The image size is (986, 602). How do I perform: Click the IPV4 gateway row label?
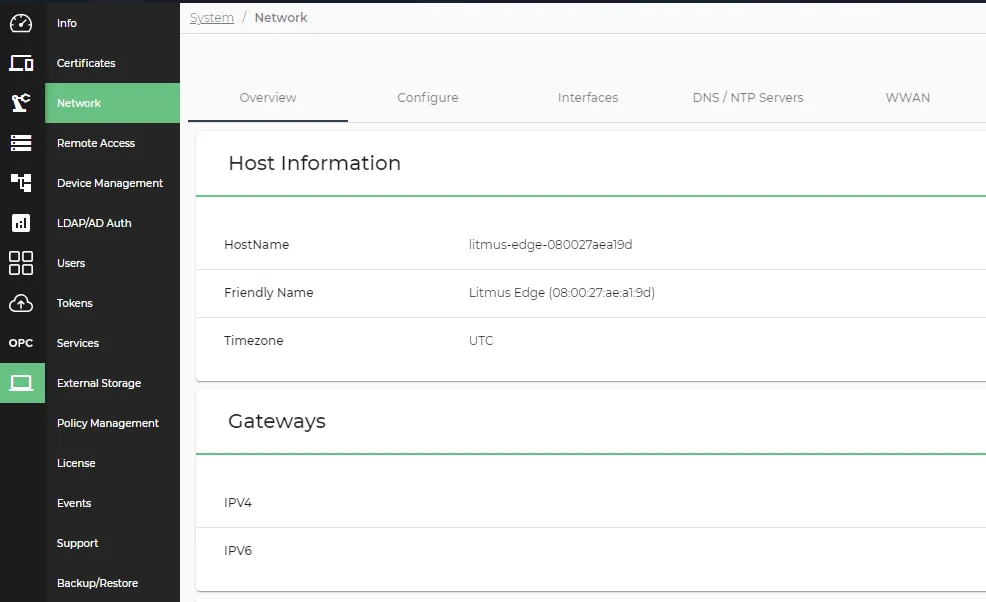point(238,503)
